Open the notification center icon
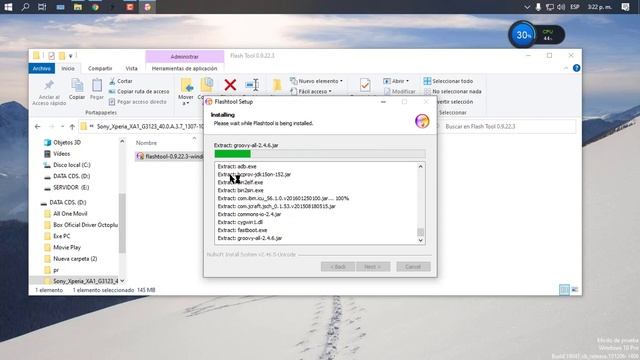Image resolution: width=640 pixels, height=360 pixels. click(625, 7)
